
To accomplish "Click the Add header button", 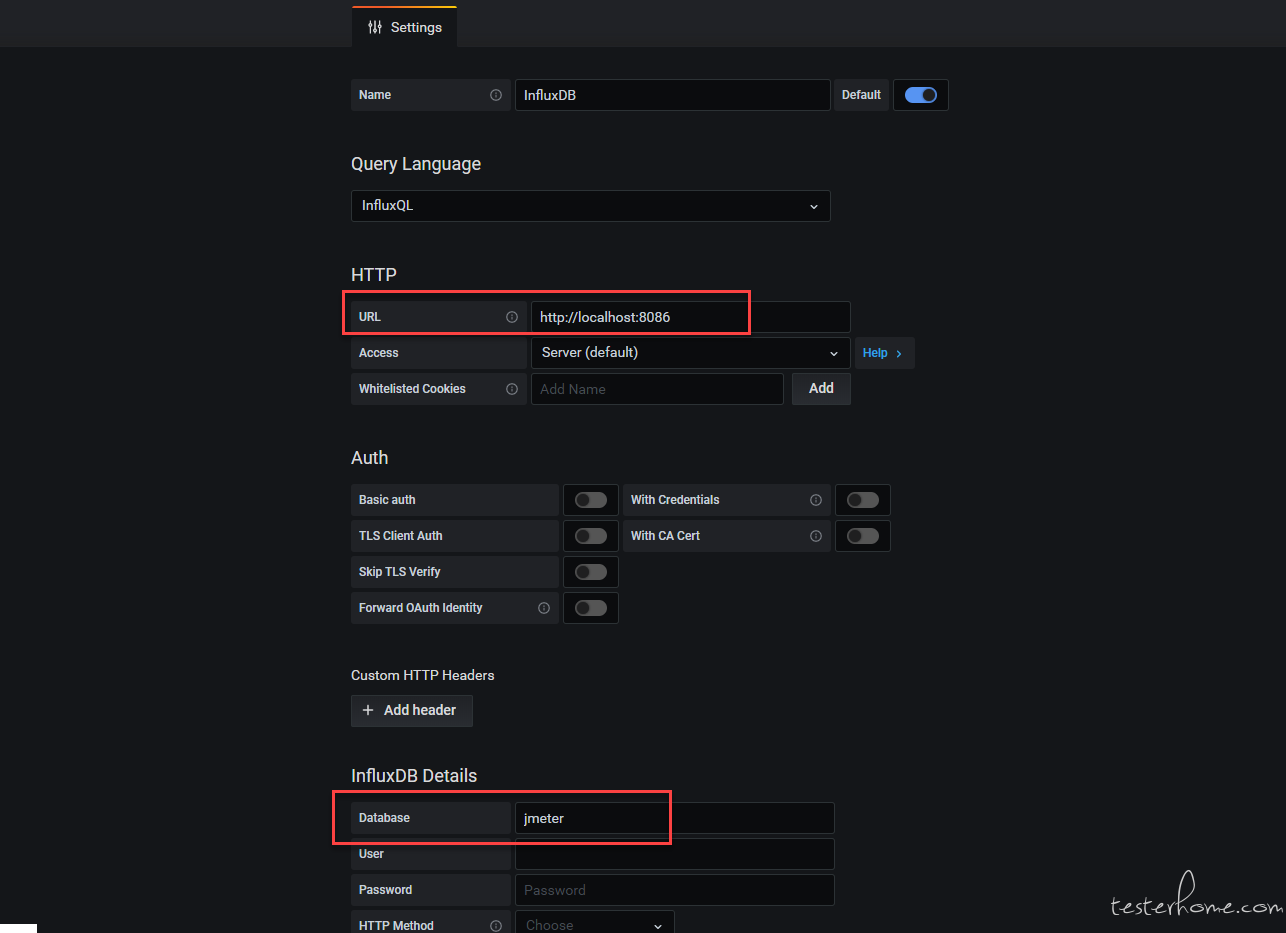I will (x=411, y=710).
